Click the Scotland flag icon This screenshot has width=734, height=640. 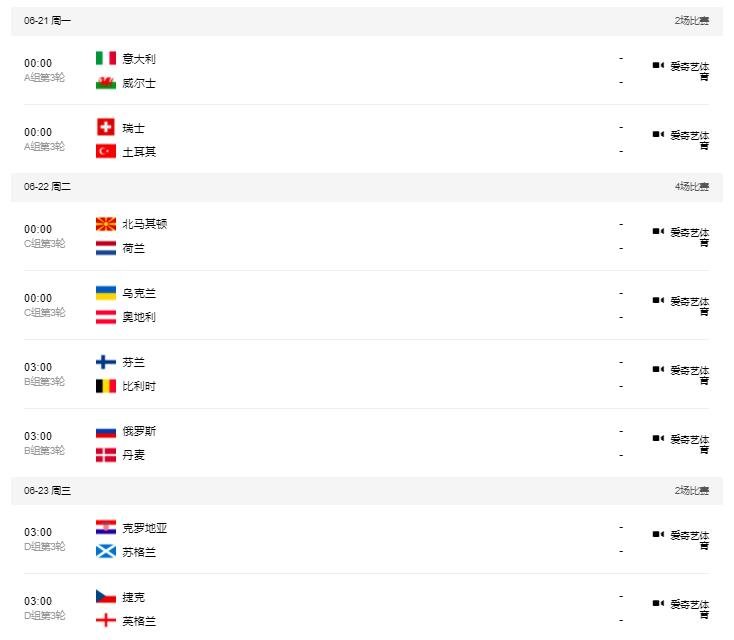click(105, 551)
